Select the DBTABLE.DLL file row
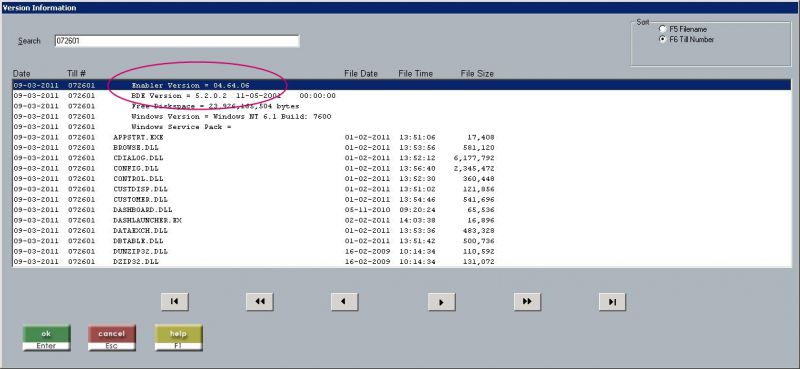Screen dimensions: 800x369 click(x=402, y=241)
